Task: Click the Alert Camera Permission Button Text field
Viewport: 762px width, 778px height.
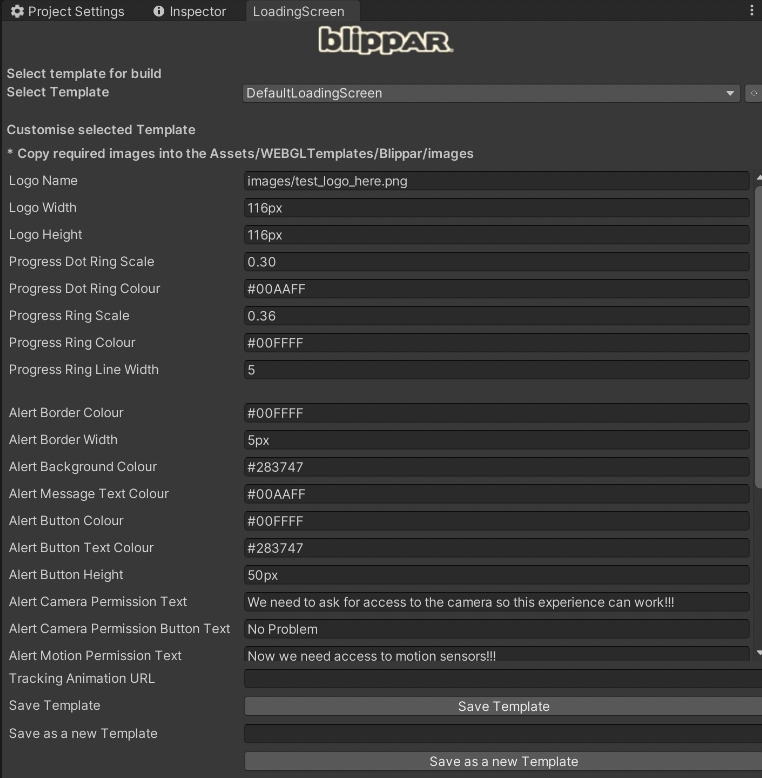Action: (x=496, y=629)
